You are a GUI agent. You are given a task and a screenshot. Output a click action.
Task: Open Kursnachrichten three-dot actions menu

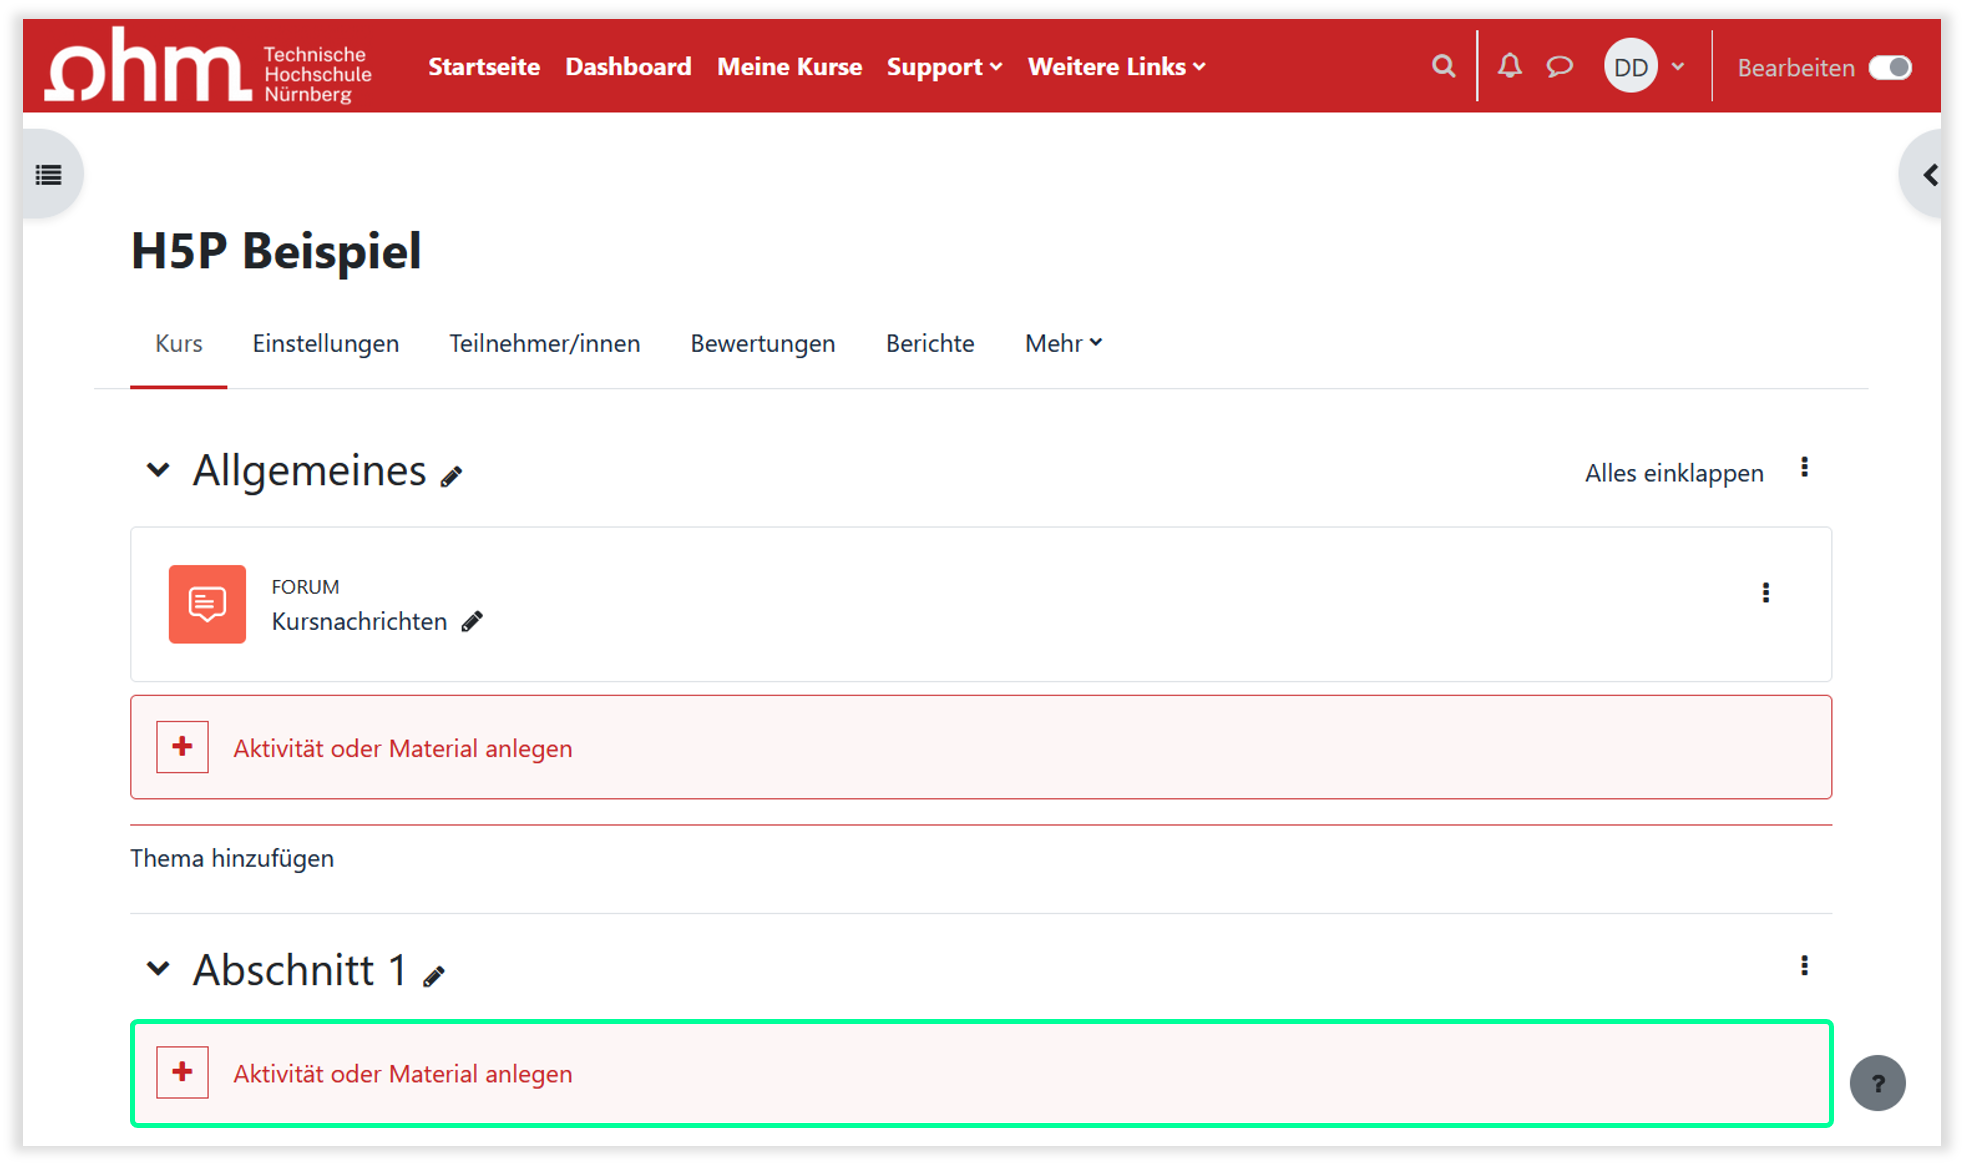click(1765, 593)
